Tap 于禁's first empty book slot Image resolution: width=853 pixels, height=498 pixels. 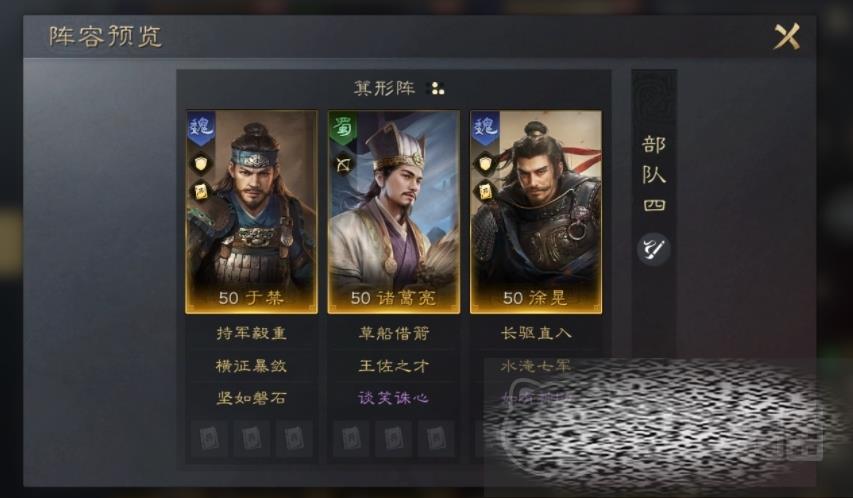tap(209, 438)
